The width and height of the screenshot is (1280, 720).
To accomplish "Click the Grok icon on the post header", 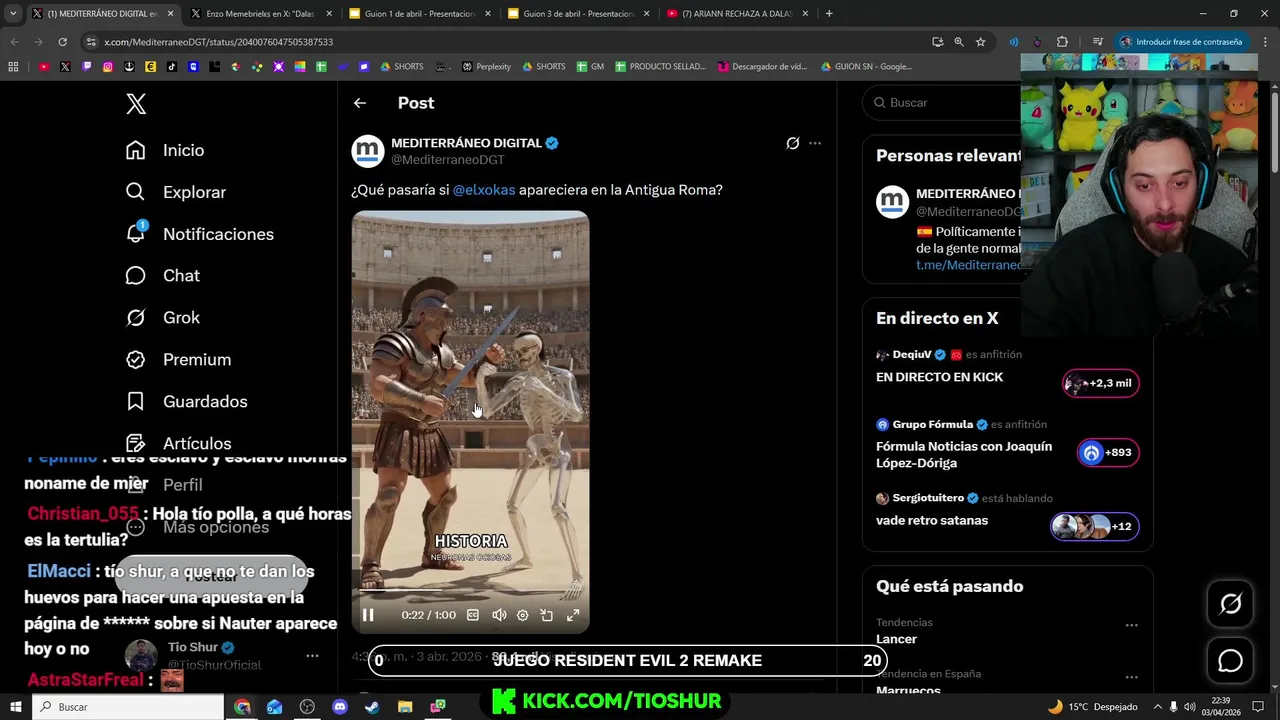I will [793, 143].
